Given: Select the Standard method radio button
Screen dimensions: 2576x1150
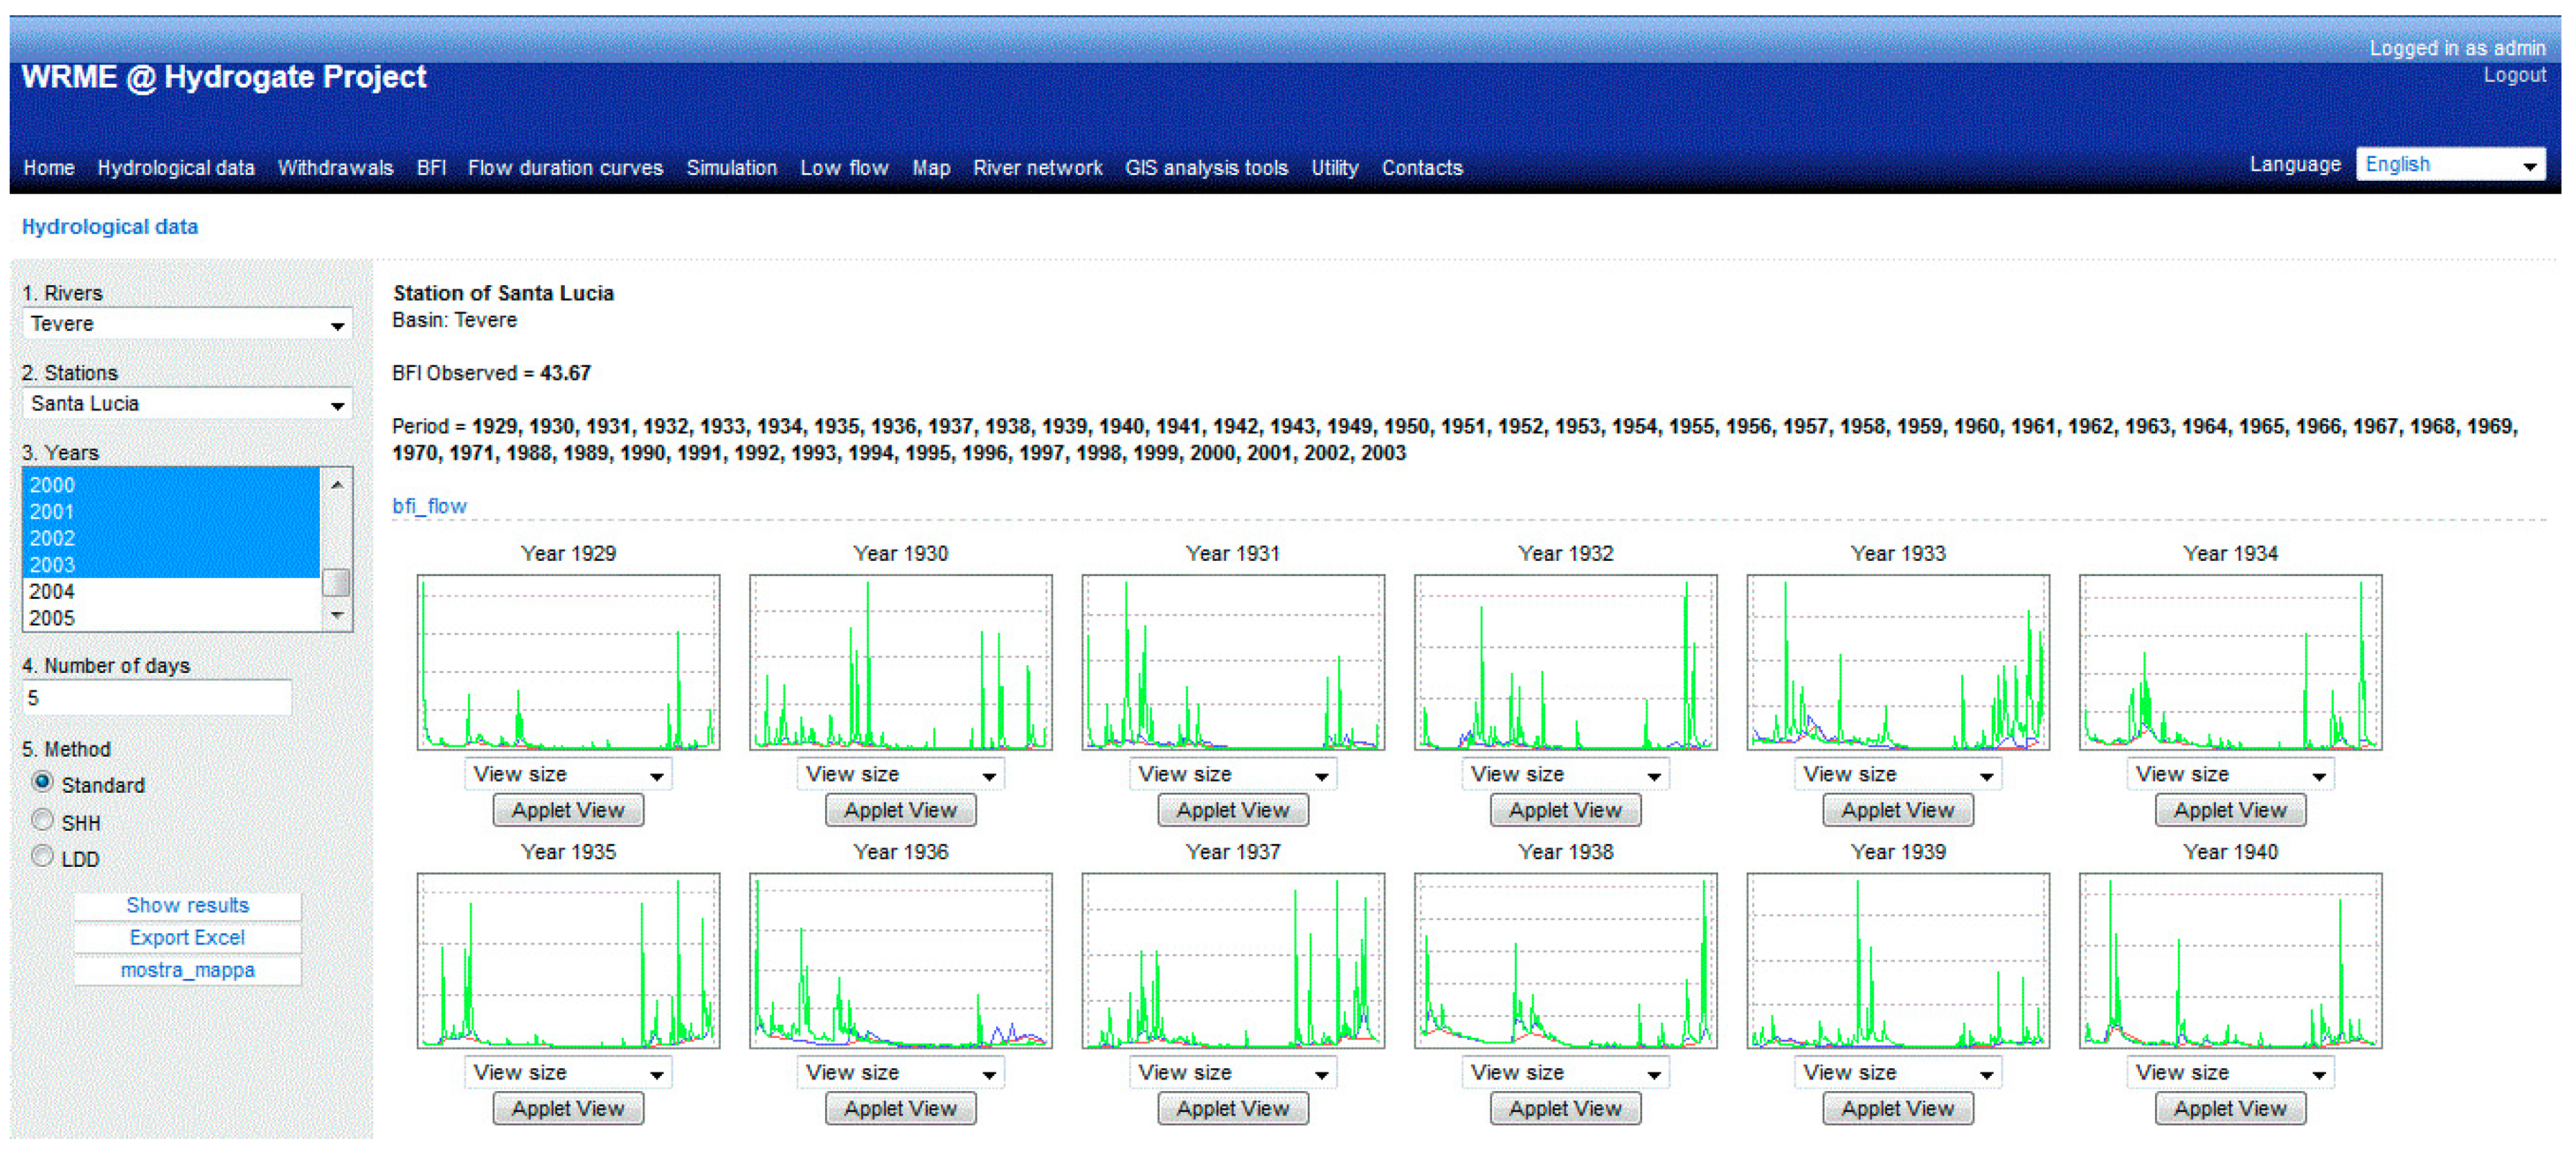Looking at the screenshot, I should coord(42,782).
